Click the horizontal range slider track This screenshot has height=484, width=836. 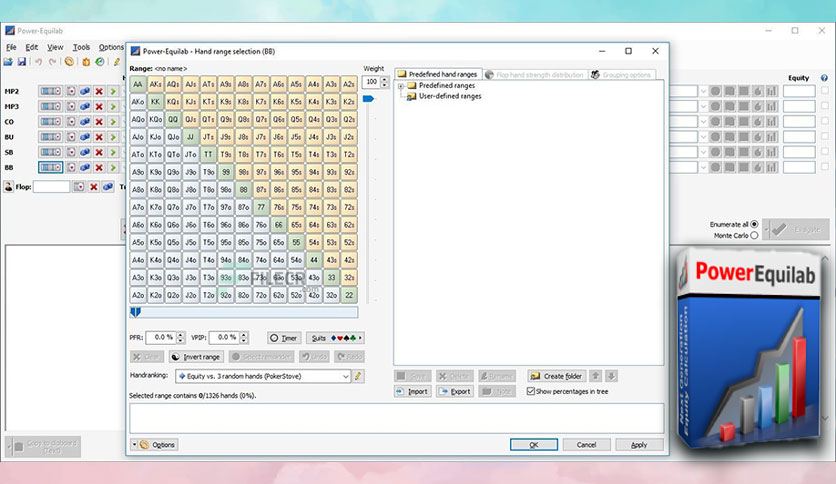tap(244, 312)
